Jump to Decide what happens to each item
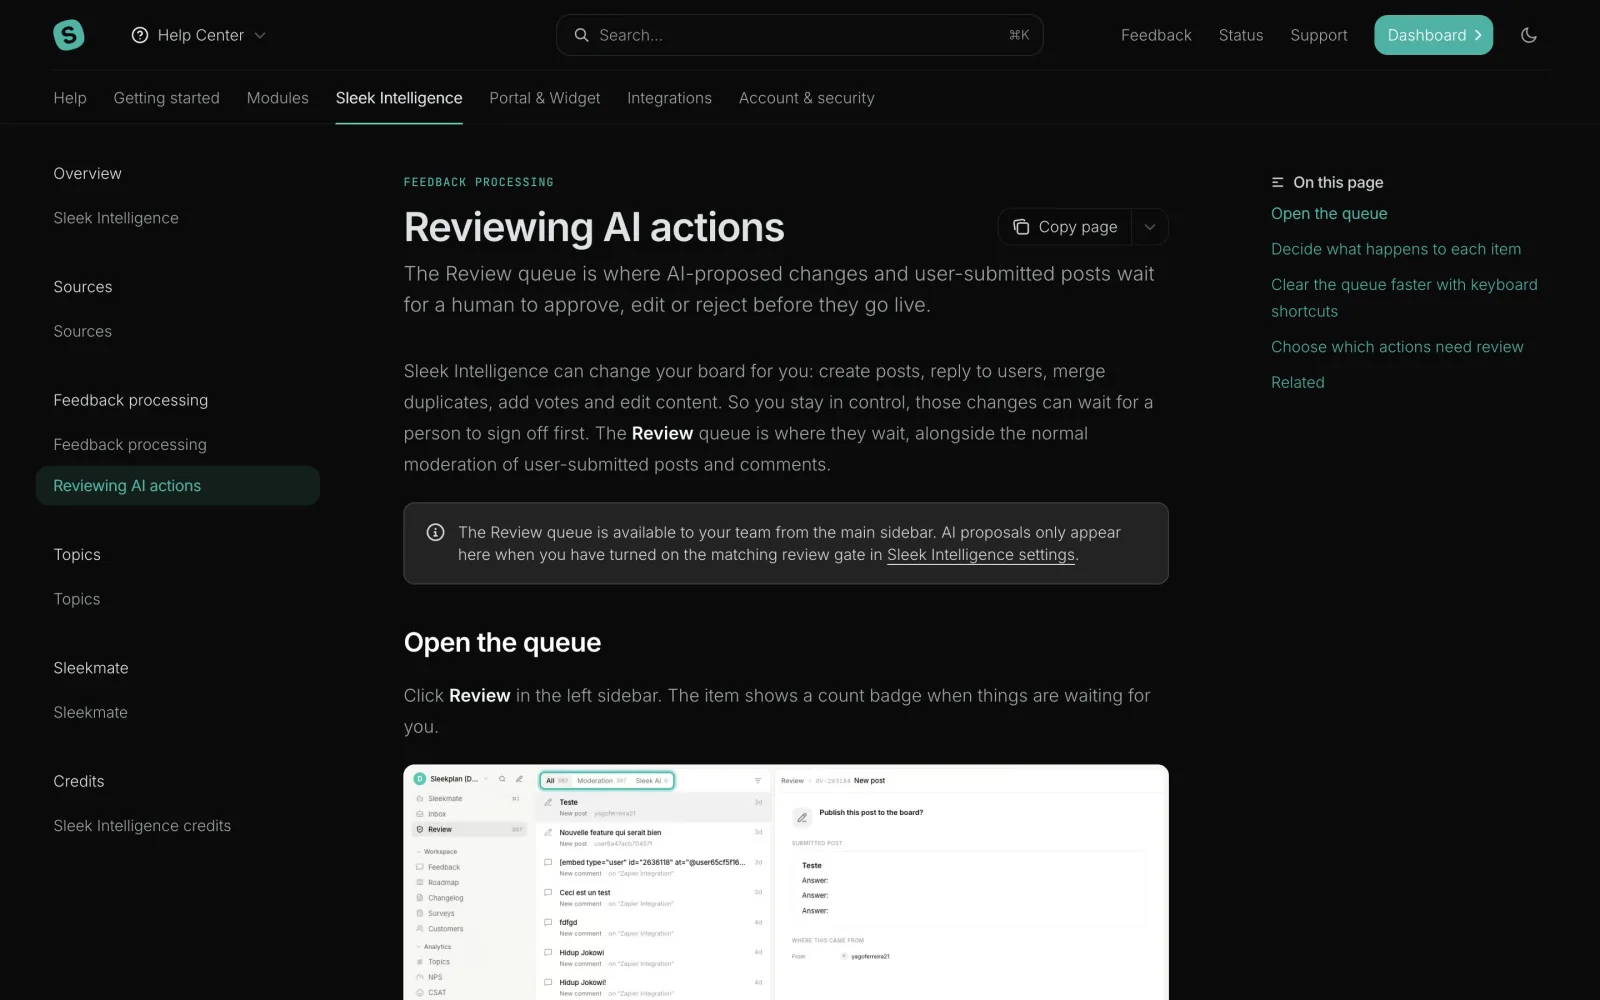 [x=1396, y=249]
